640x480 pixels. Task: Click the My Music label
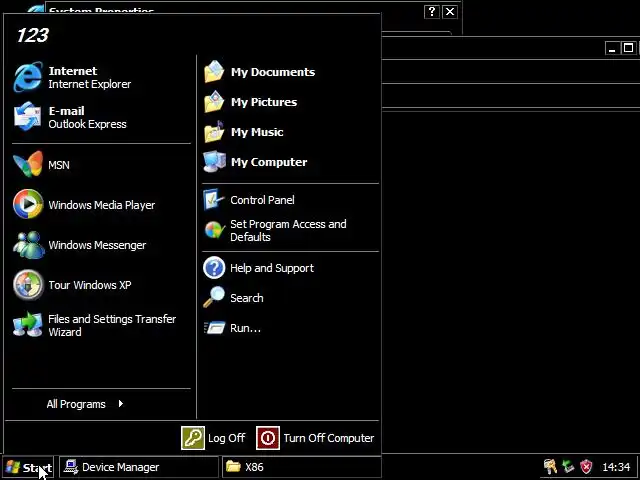pos(257,132)
